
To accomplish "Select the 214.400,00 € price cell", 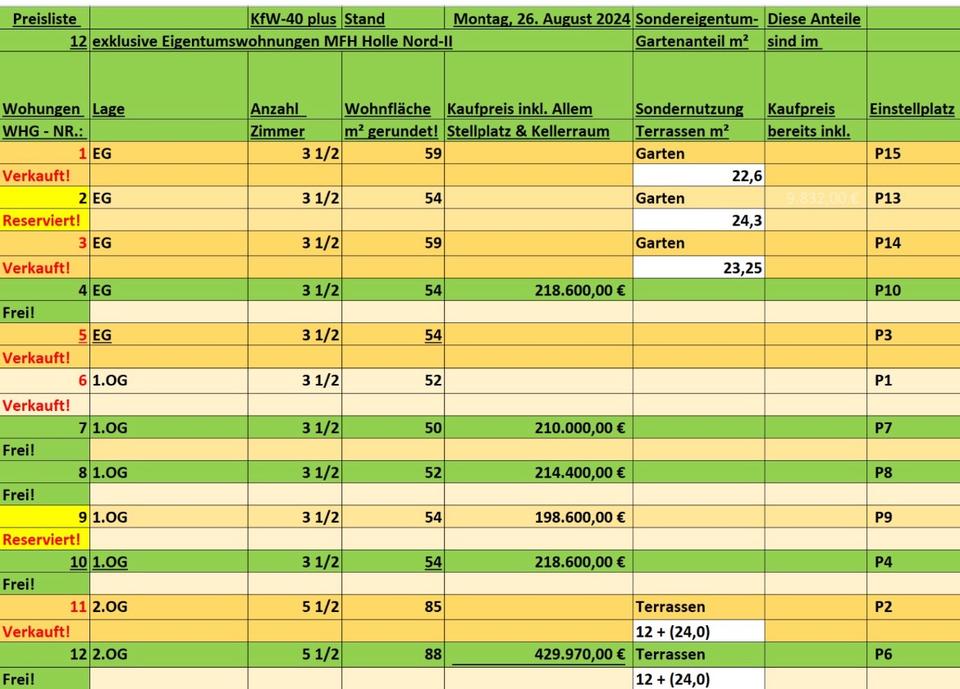I will coord(538,472).
